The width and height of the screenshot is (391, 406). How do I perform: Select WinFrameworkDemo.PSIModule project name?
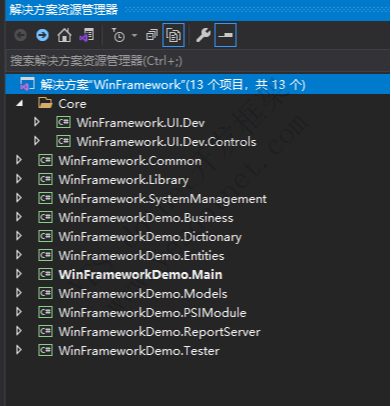[x=153, y=313]
